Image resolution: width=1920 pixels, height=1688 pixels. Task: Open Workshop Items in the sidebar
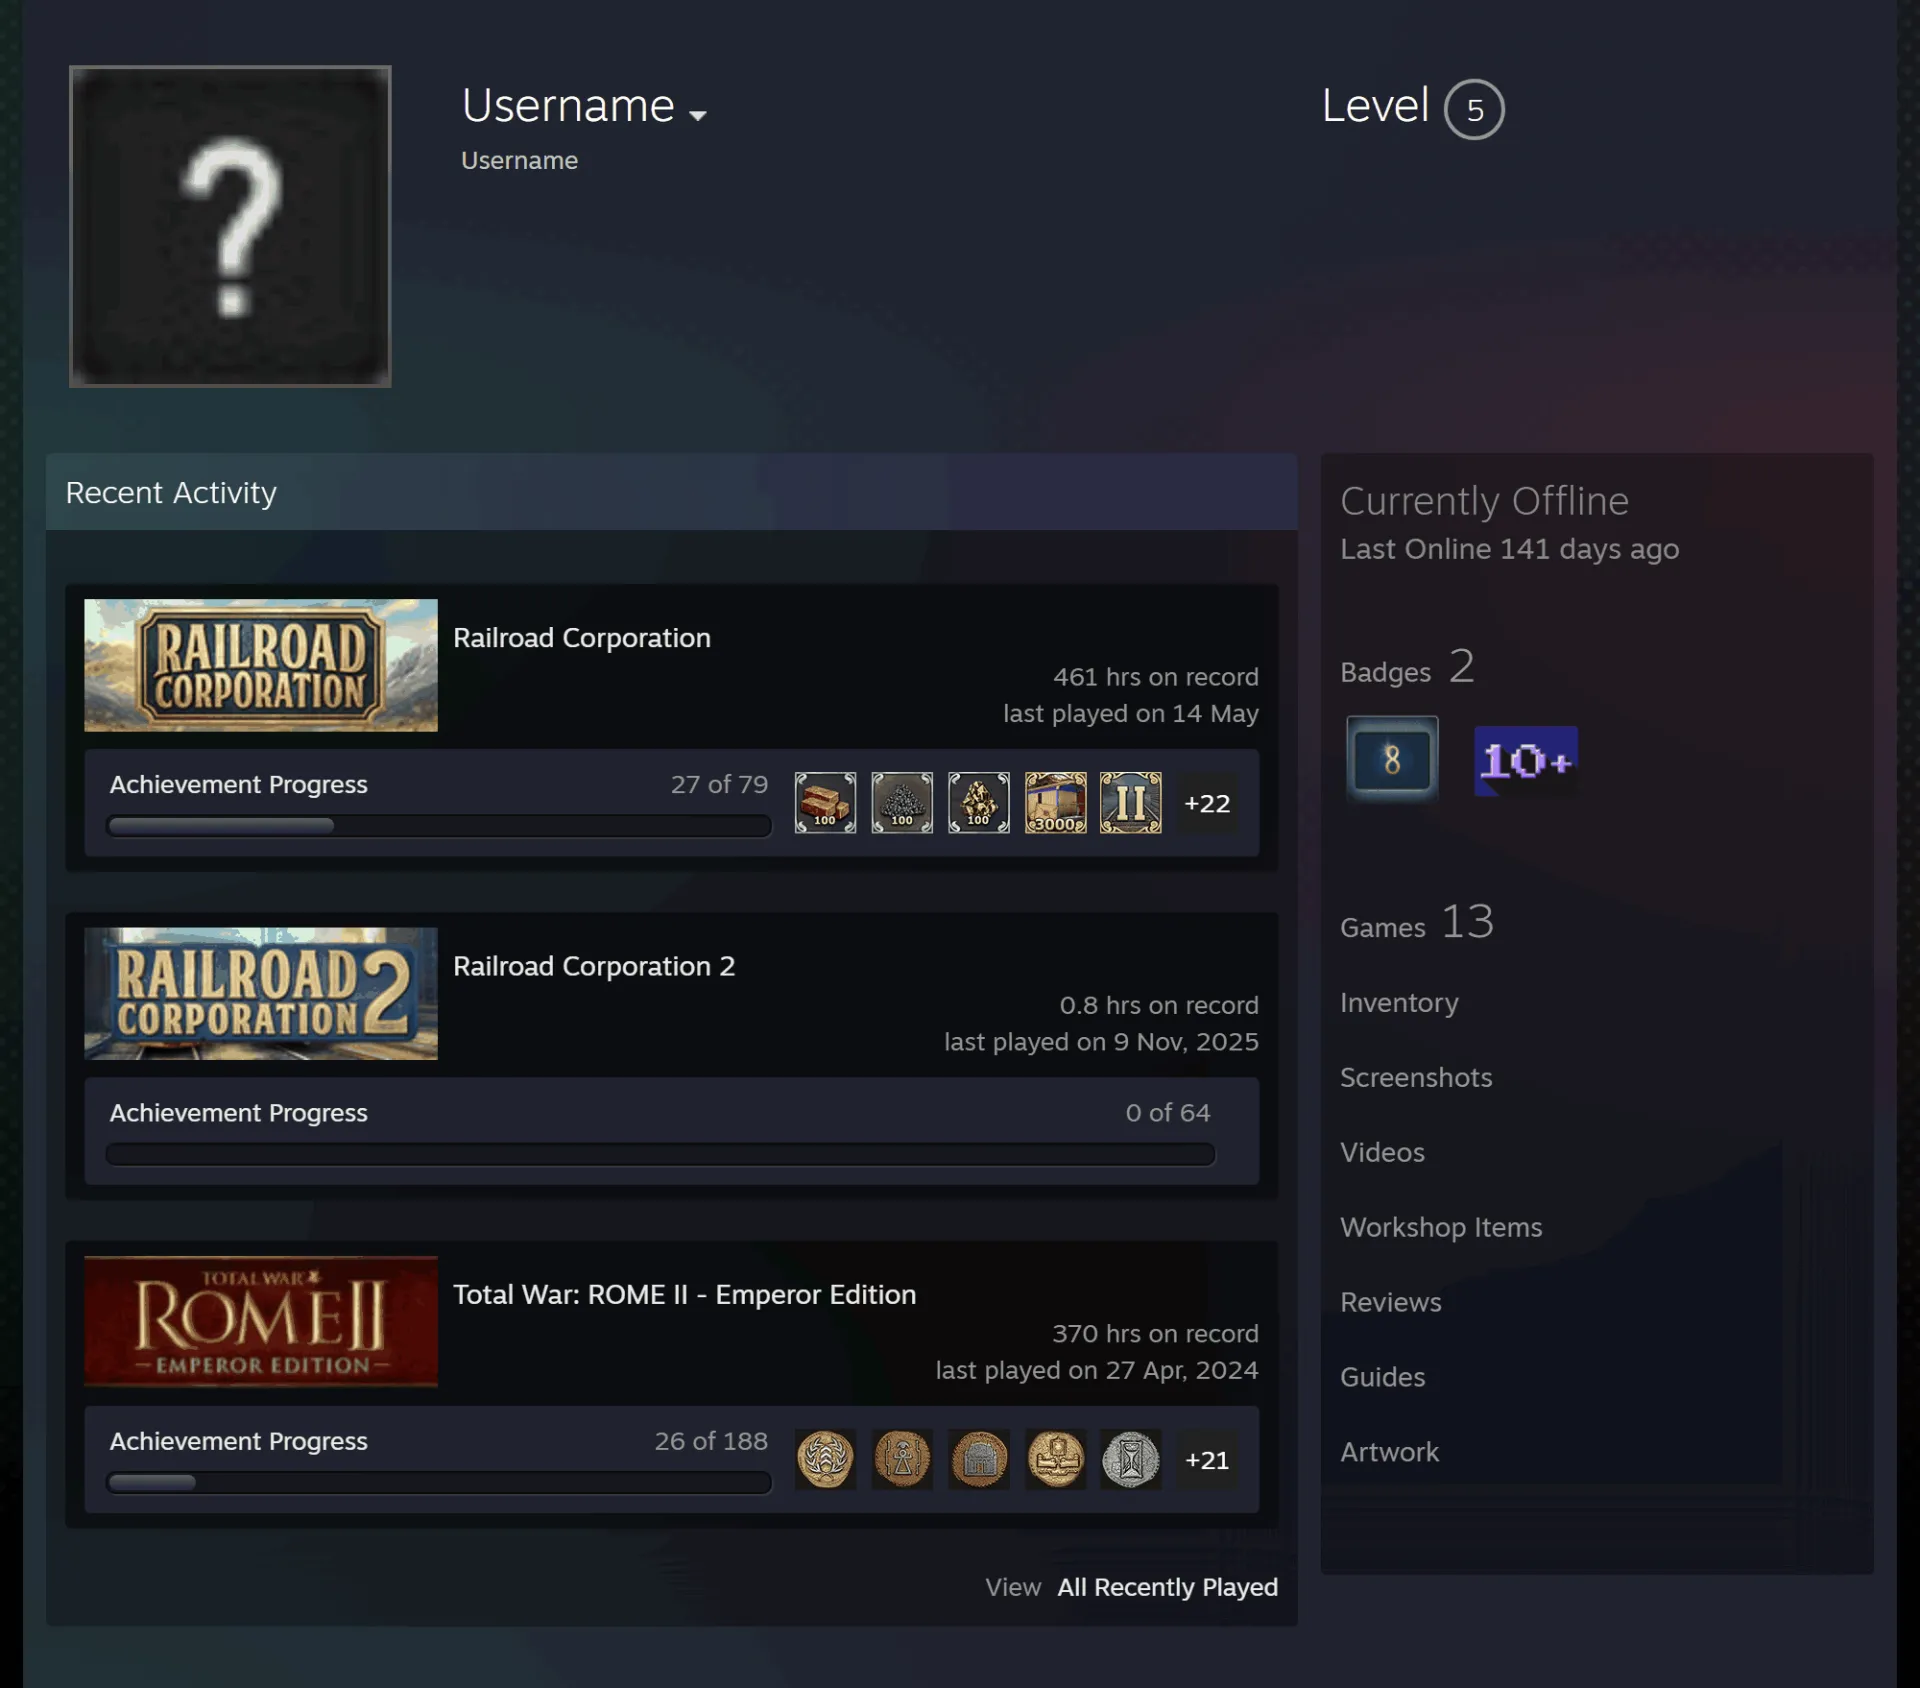(x=1441, y=1227)
